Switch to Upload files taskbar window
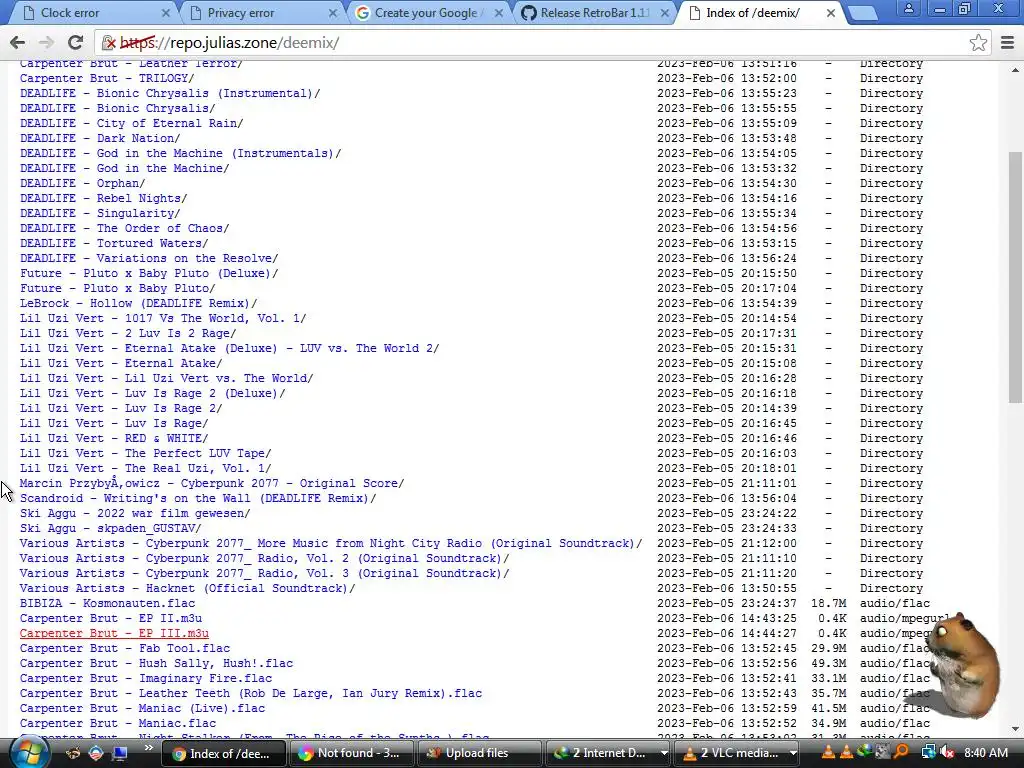This screenshot has width=1024, height=768. (x=478, y=753)
